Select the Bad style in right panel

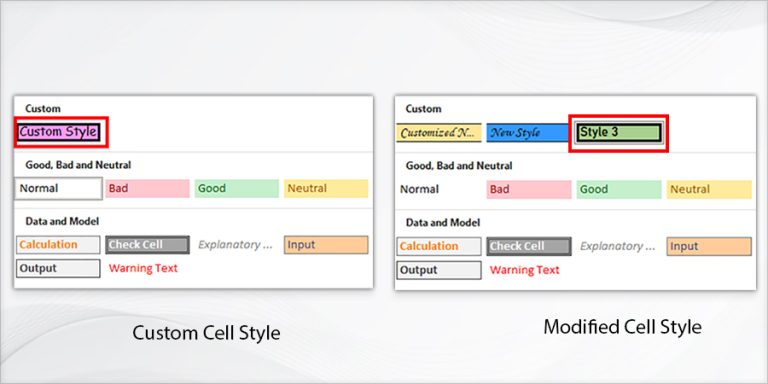(x=528, y=190)
